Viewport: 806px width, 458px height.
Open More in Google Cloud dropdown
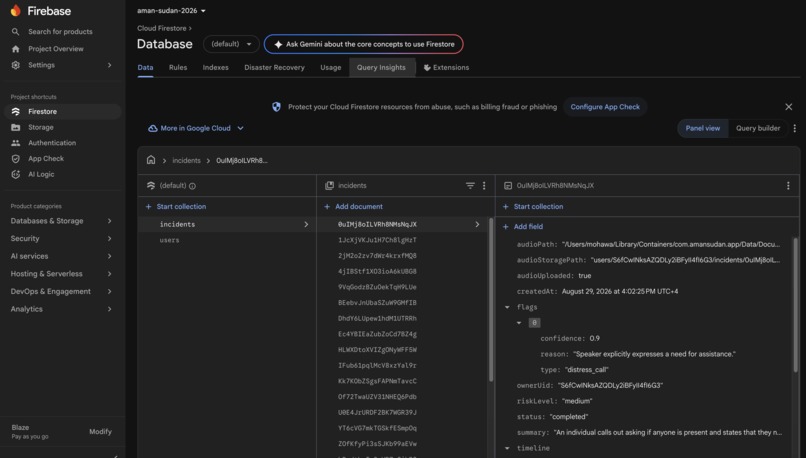[196, 129]
